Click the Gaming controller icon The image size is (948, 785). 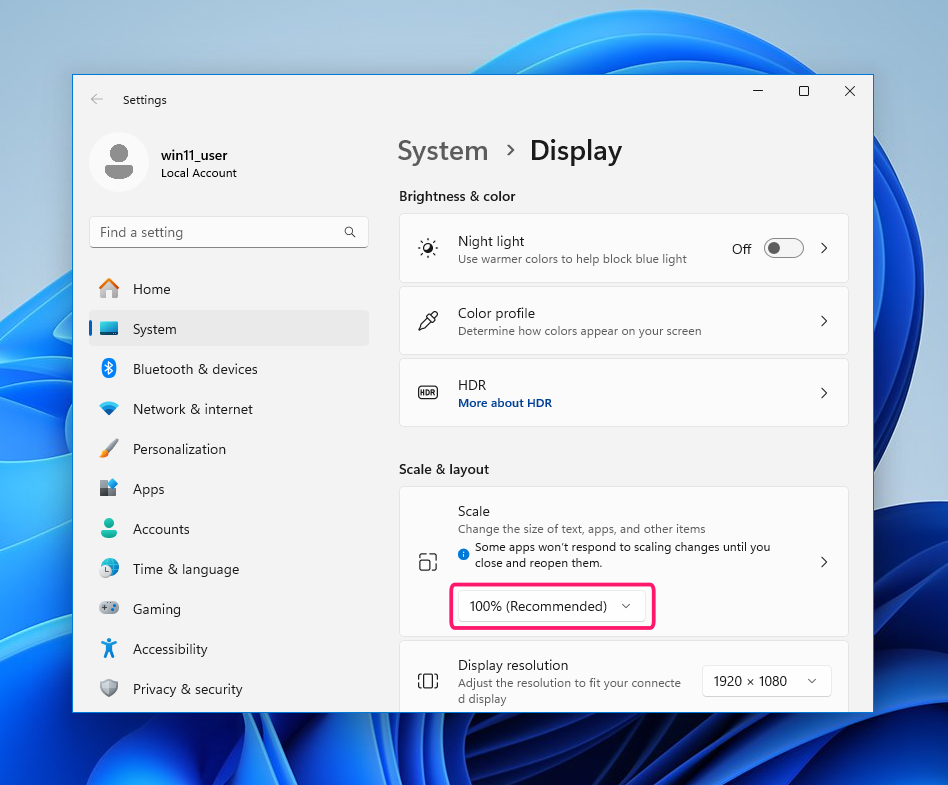109,608
